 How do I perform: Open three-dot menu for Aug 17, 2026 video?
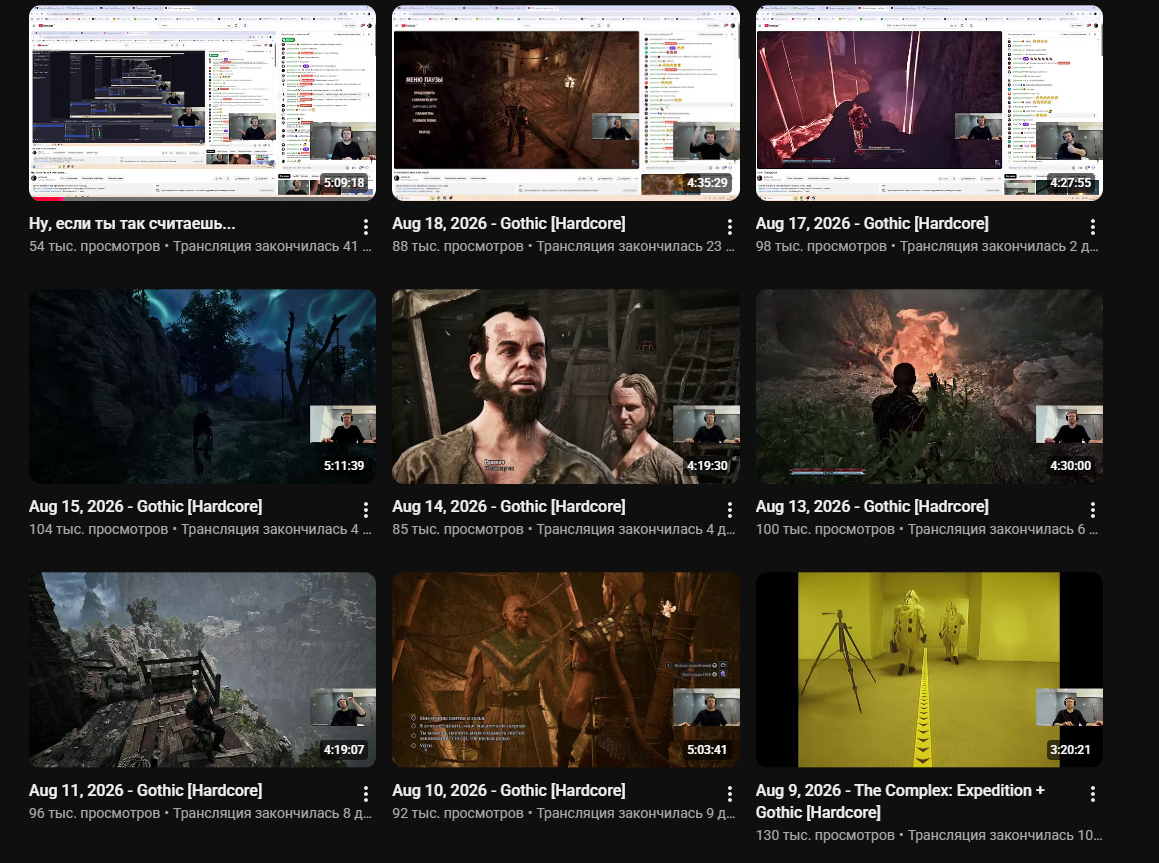(1092, 227)
